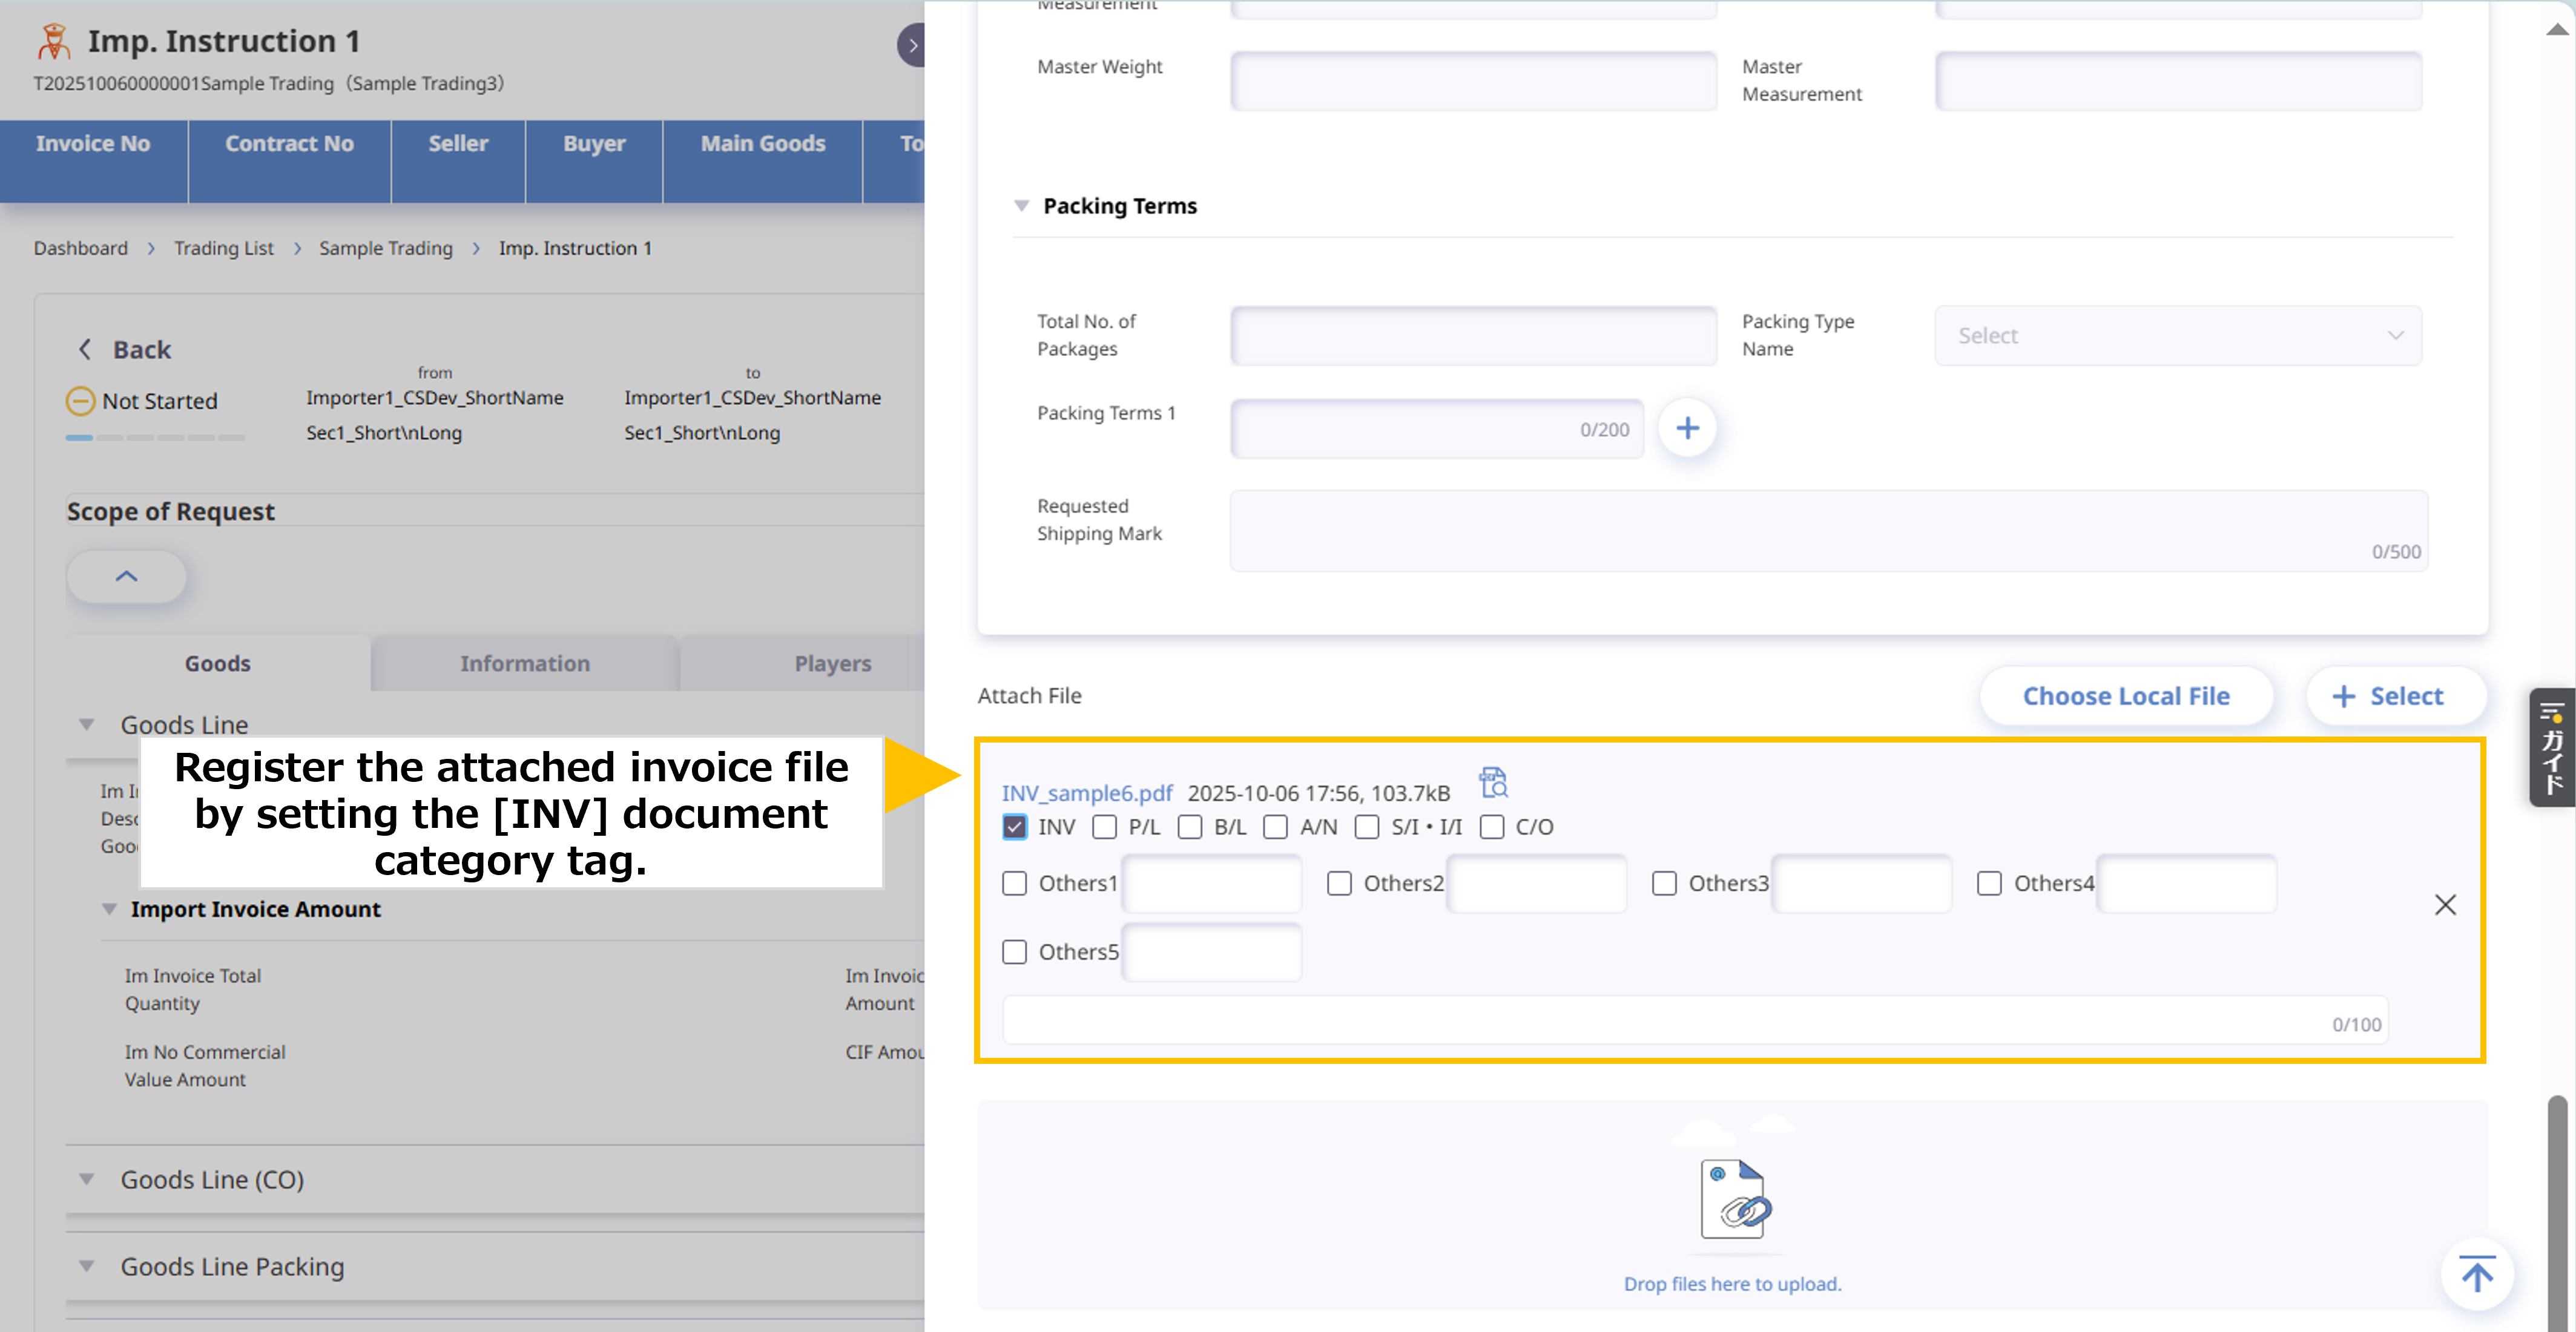This screenshot has width=2576, height=1332.
Task: Uncheck the INV document tag
Action: [1014, 827]
